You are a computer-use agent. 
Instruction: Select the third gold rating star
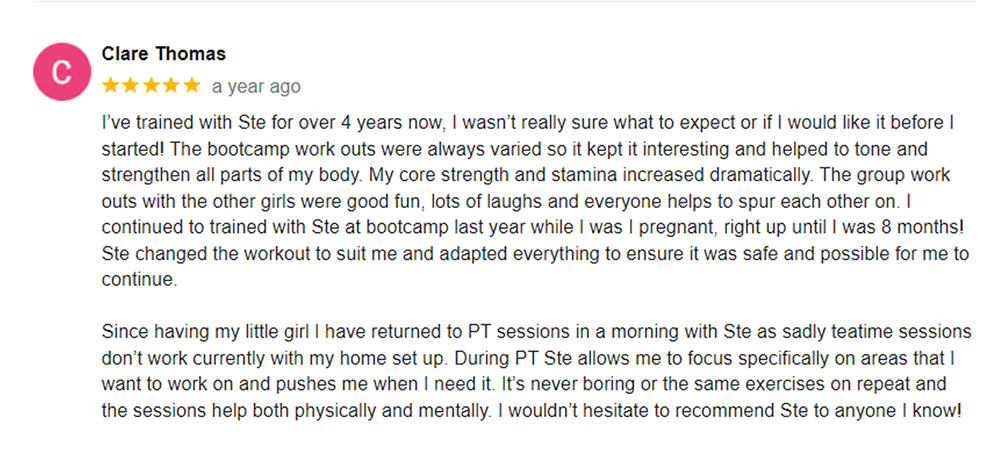point(151,85)
